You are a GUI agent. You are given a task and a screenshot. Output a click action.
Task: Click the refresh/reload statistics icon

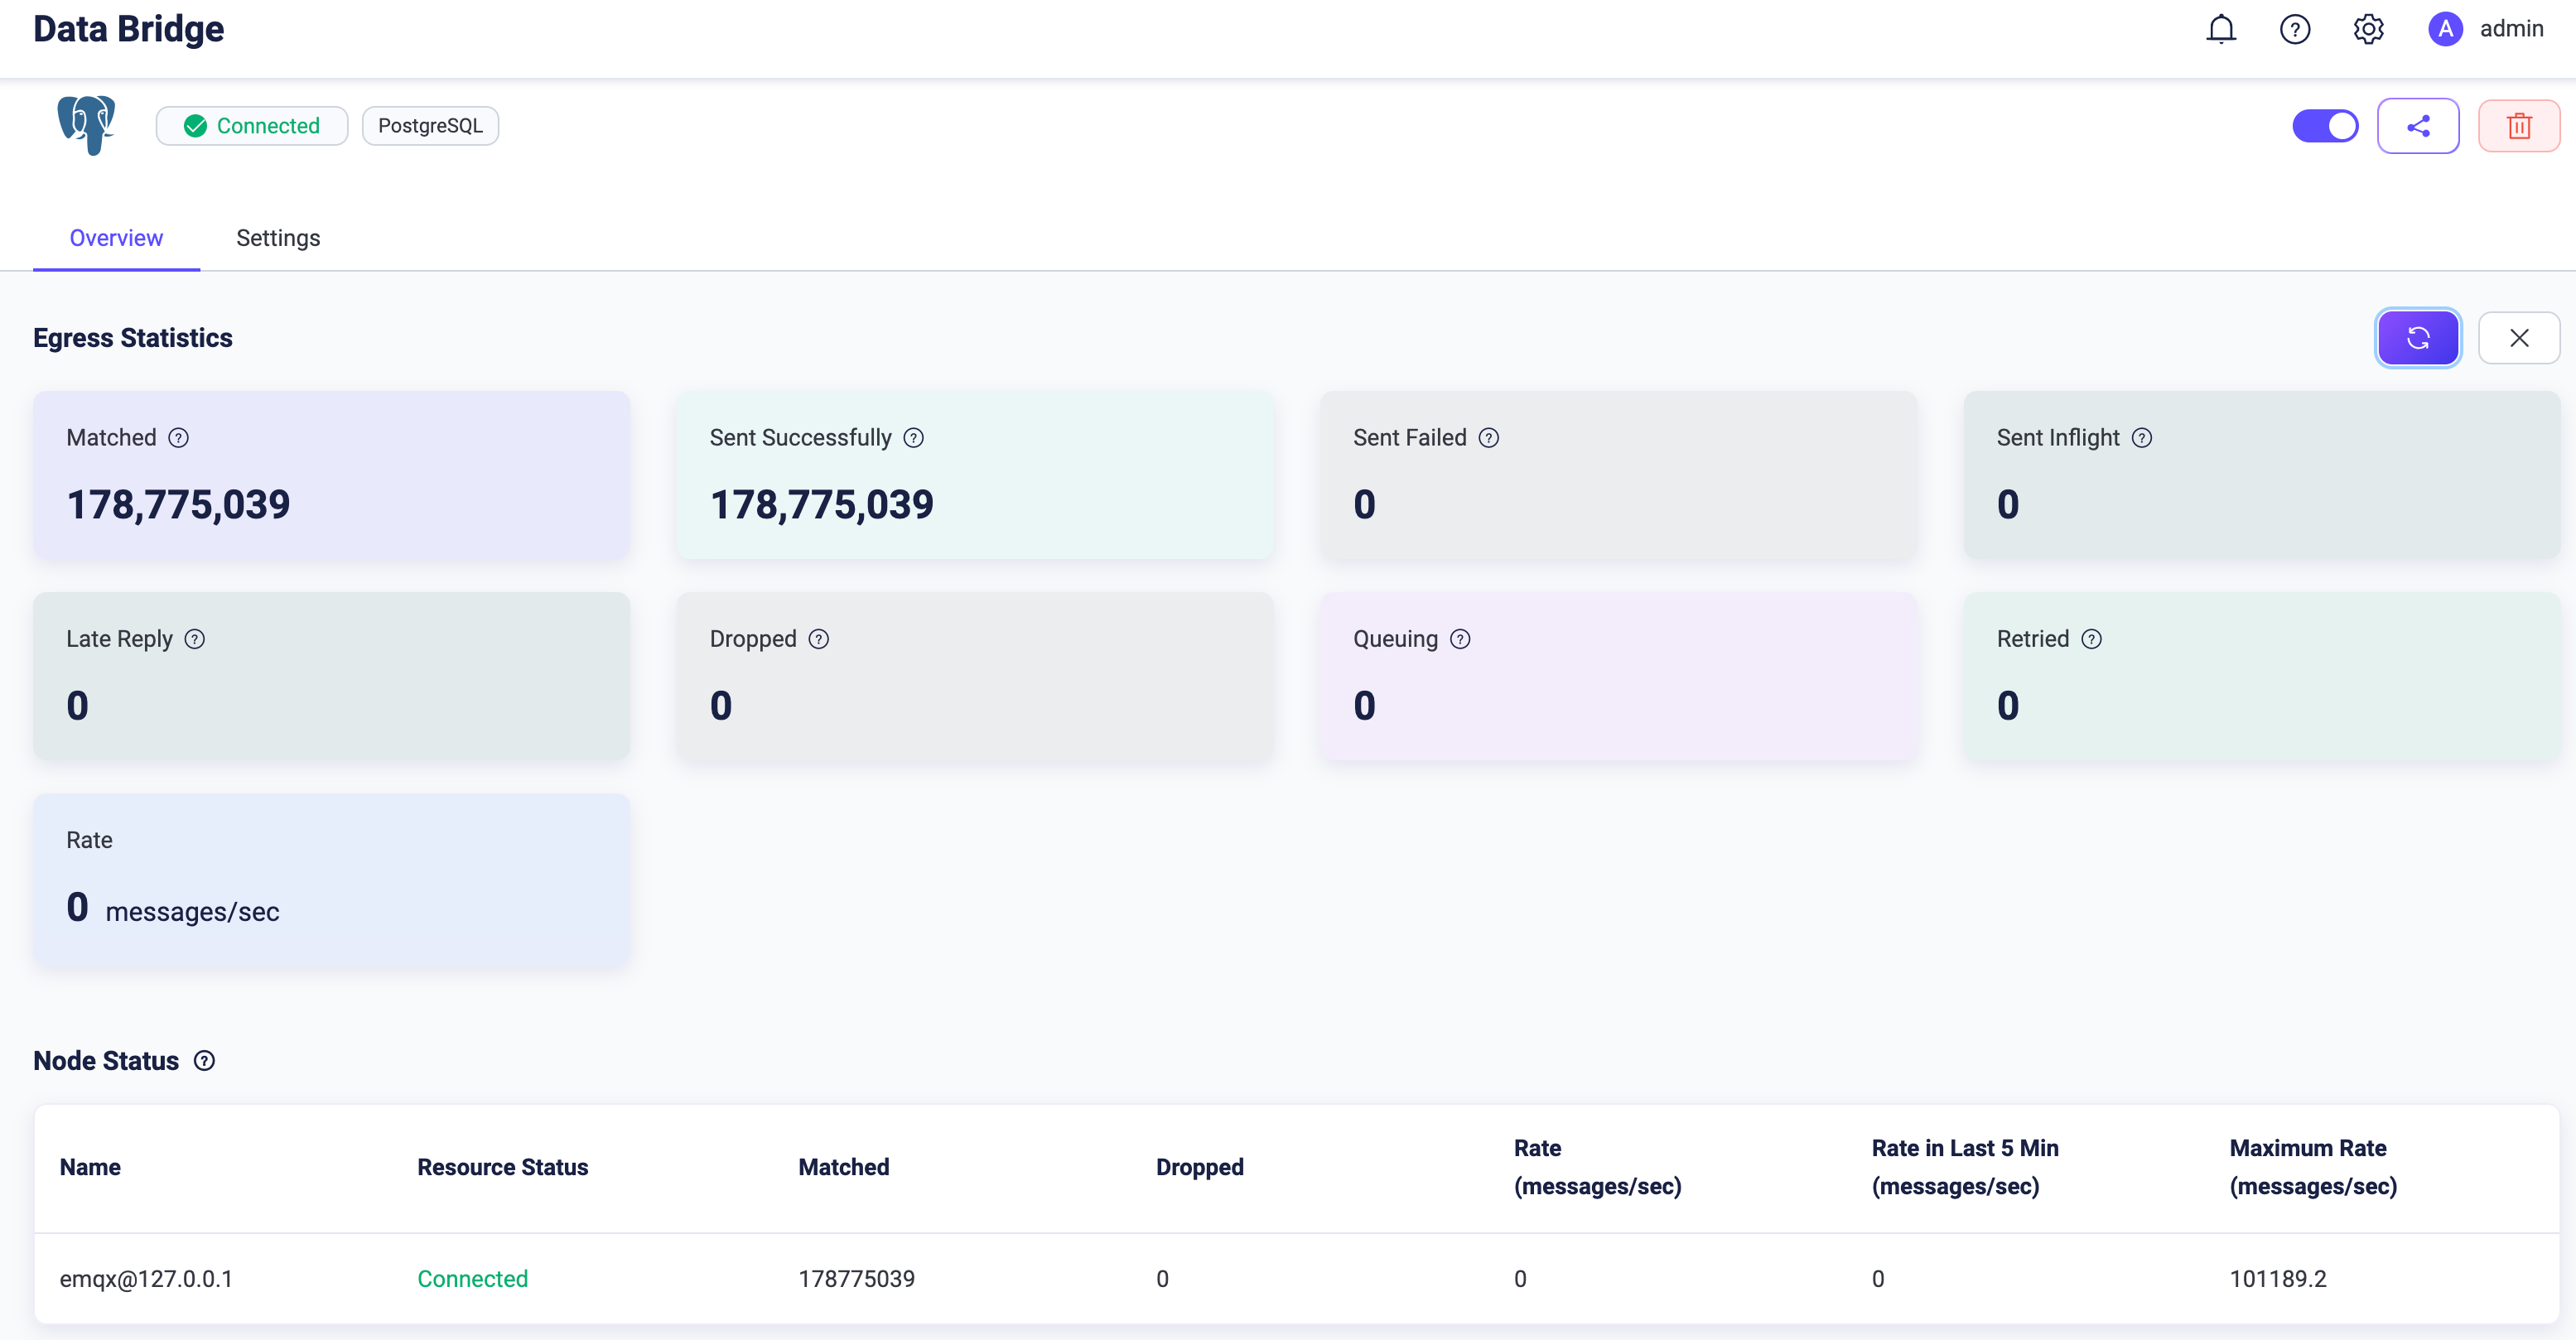[x=2419, y=337]
